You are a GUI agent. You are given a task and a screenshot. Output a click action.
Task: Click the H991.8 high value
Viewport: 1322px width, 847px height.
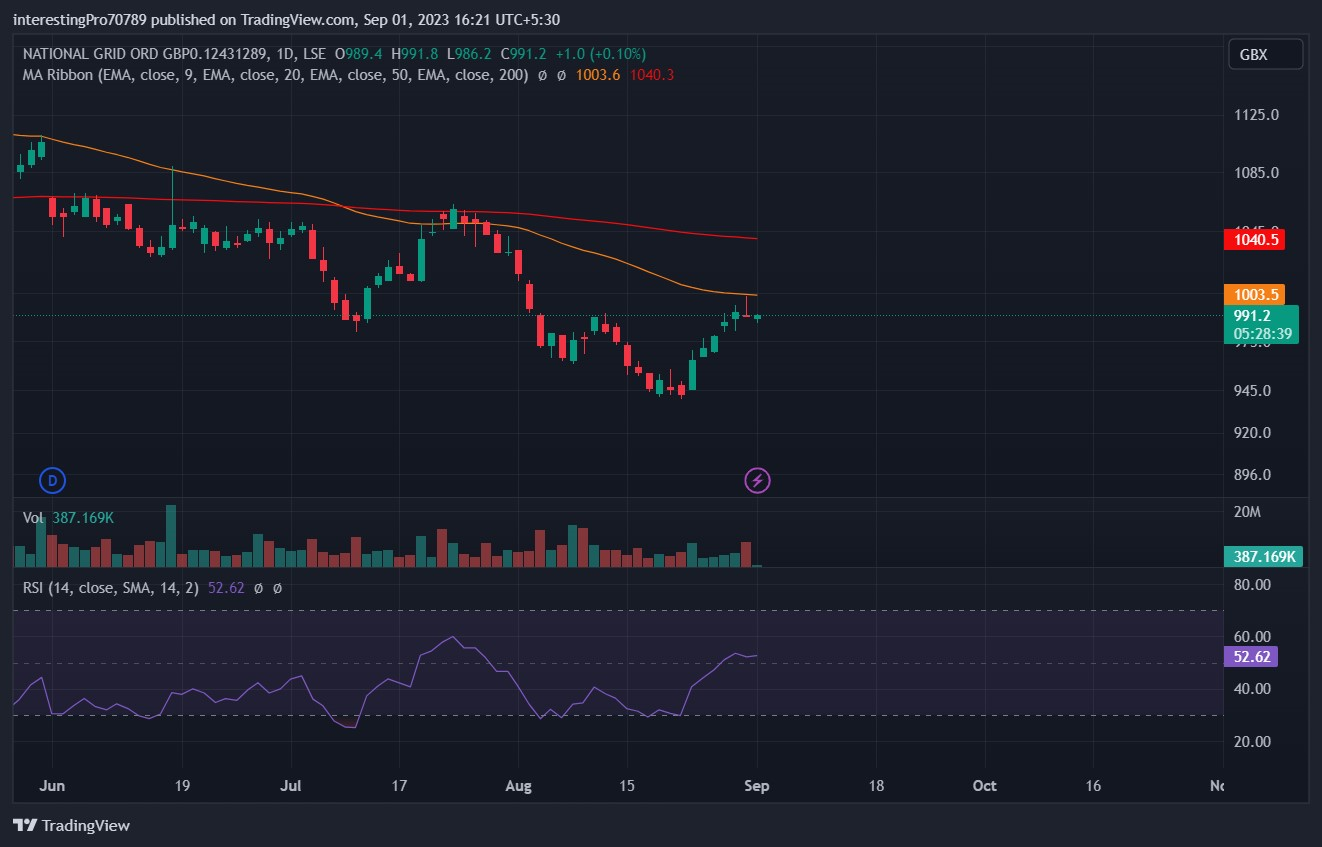point(415,54)
